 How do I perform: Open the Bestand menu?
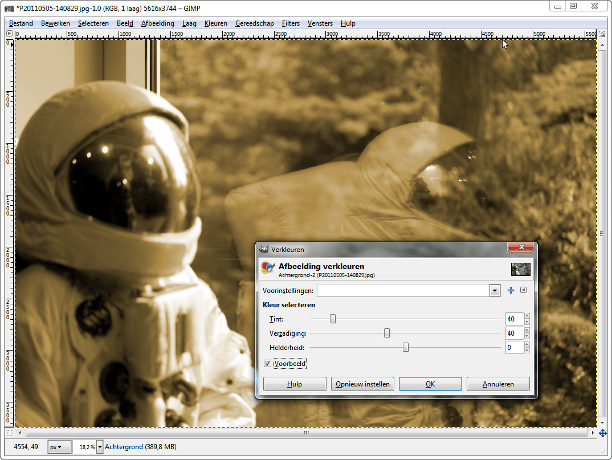(21, 23)
